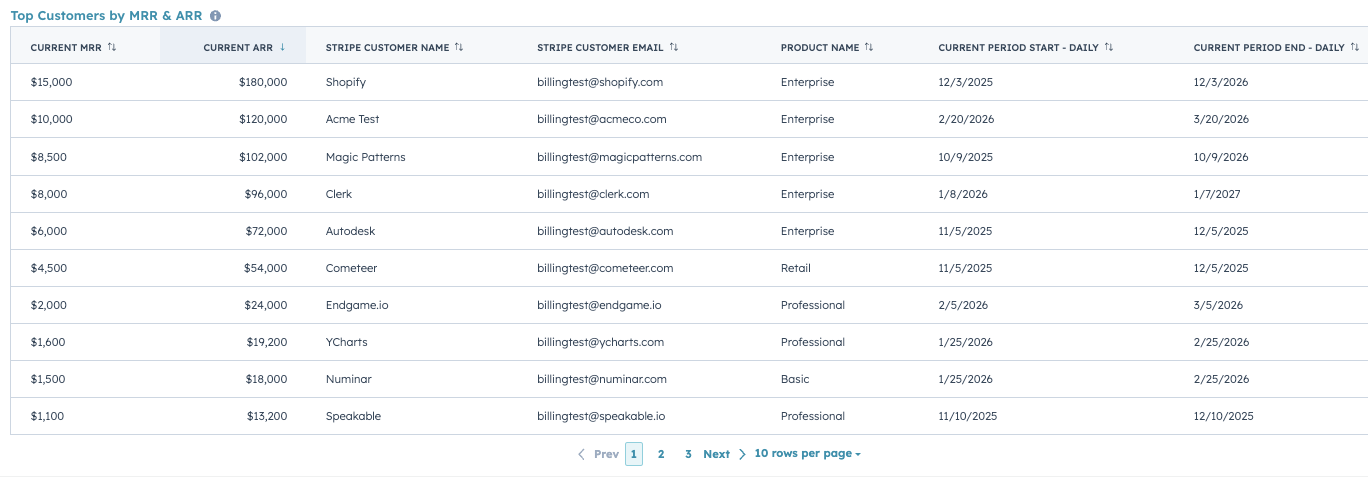Select page 1 in pagination
This screenshot has width=1368, height=477.
pos(634,454)
